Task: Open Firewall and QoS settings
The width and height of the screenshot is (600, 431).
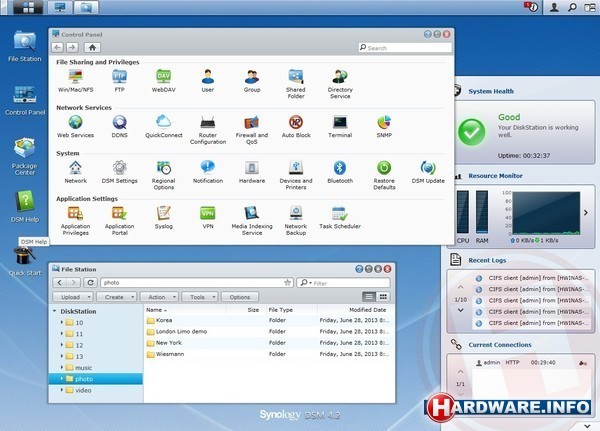Action: [252, 129]
